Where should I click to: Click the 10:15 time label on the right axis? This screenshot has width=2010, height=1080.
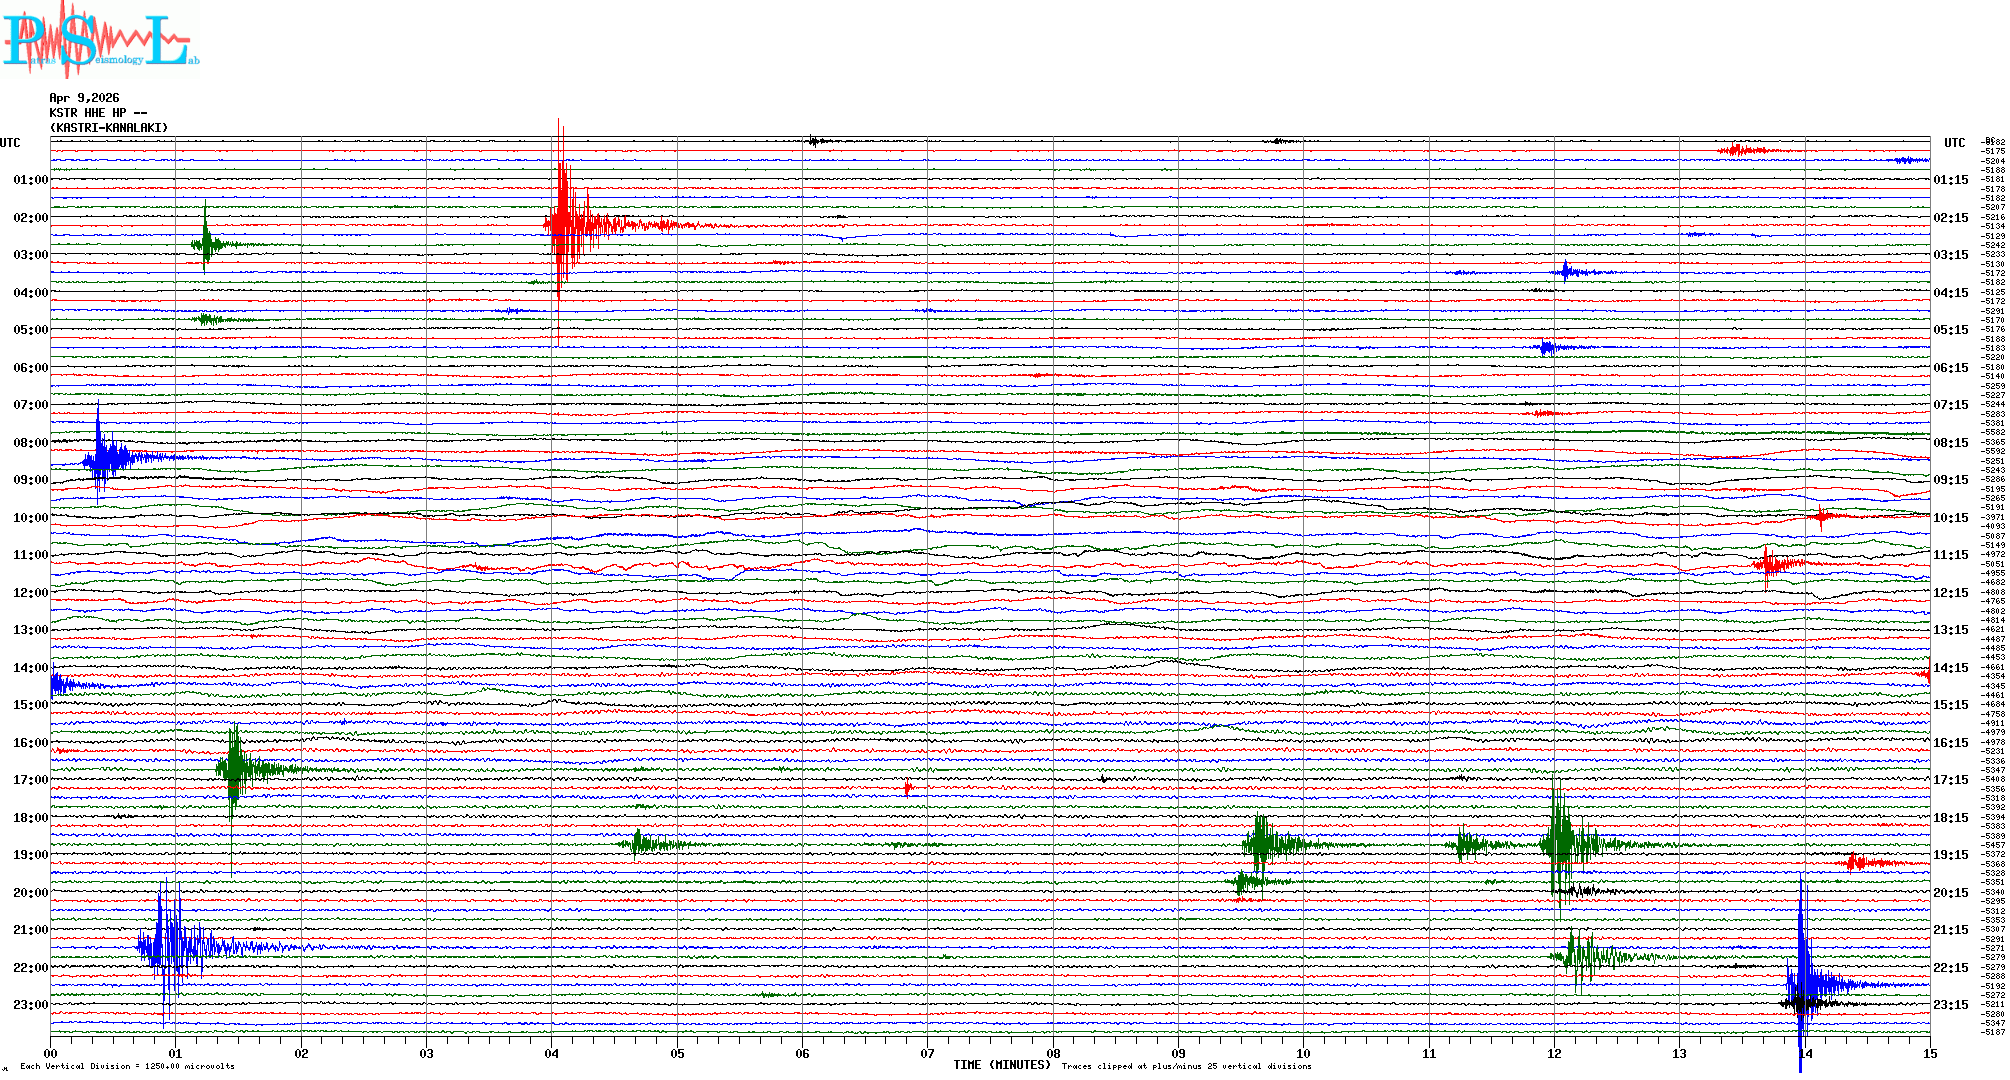coord(1951,518)
